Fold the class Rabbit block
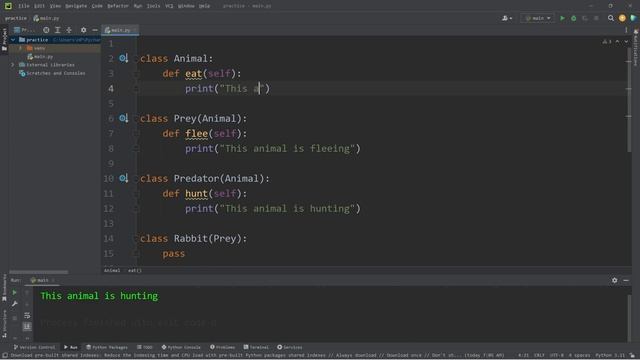 click(136, 238)
